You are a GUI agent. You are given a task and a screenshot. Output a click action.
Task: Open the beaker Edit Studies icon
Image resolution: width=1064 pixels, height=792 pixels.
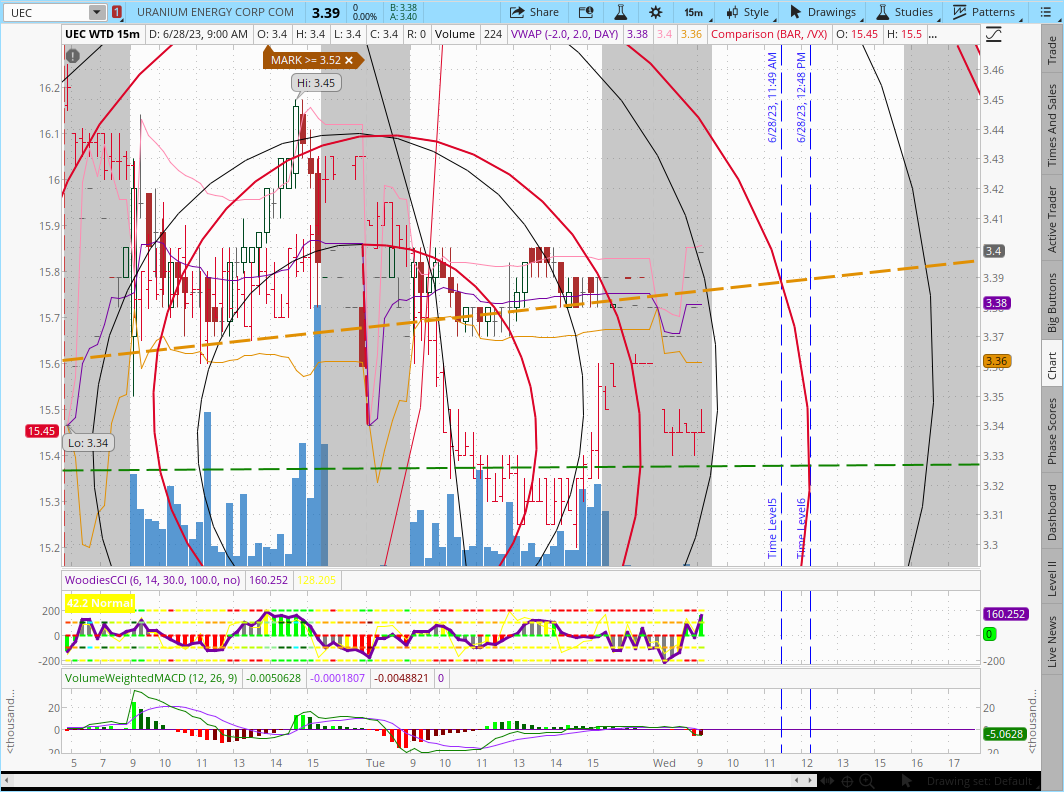click(620, 12)
